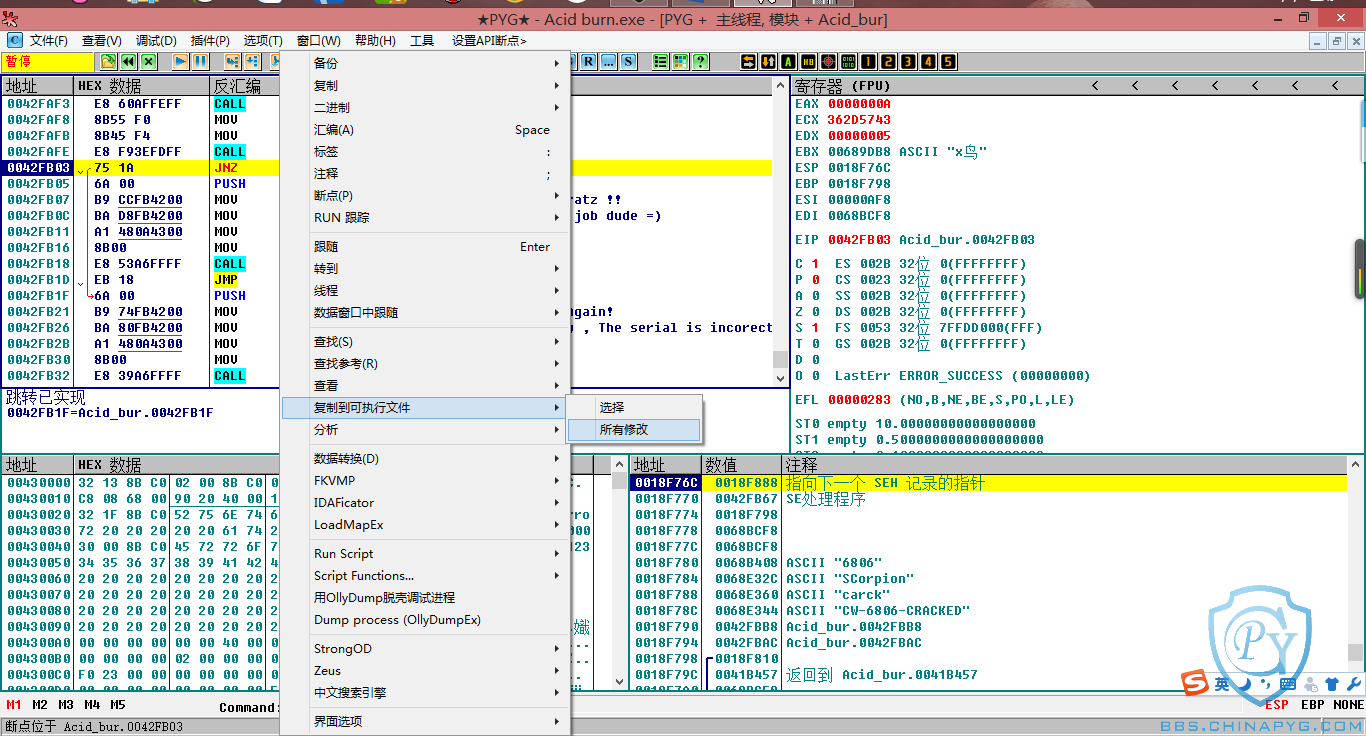This screenshot has width=1366, height=736.
Task: Click the Sogou wrench tools icon
Action: coord(1353,684)
